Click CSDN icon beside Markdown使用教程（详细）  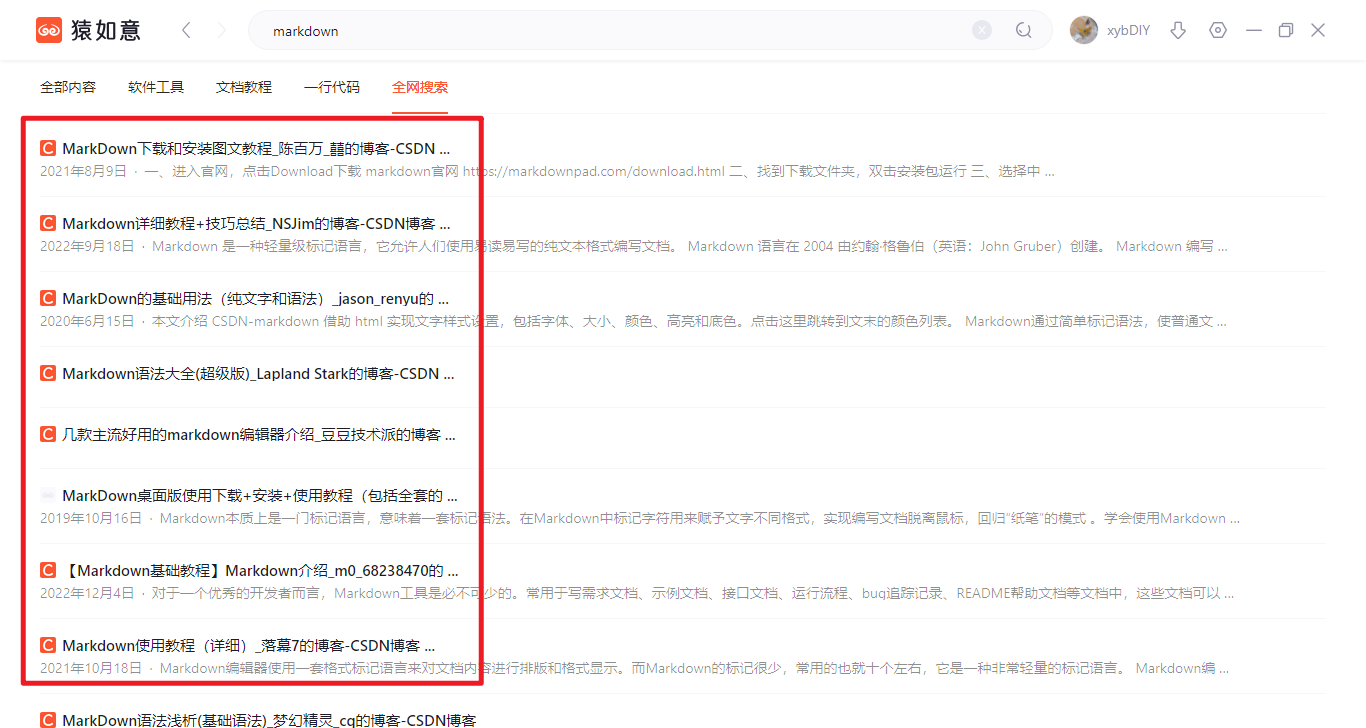click(x=48, y=646)
